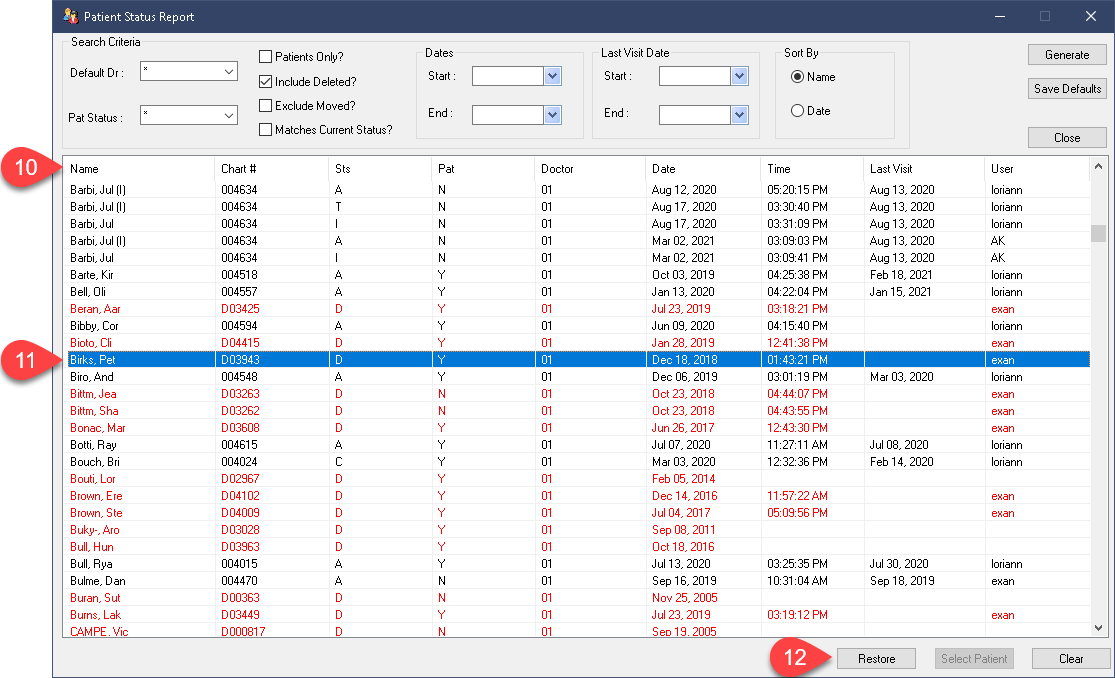Click the disabled Select Patient button
This screenshot has width=1115, height=678.
[973, 659]
